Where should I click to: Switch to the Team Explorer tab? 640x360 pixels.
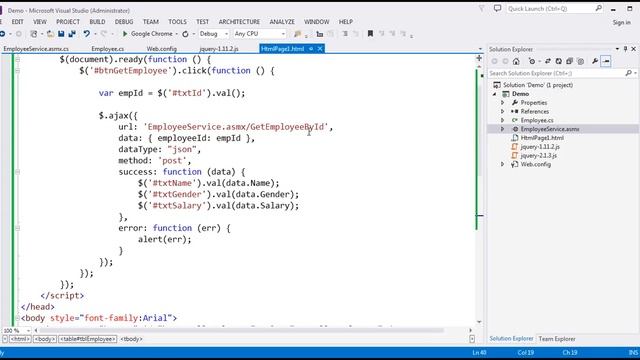click(557, 339)
